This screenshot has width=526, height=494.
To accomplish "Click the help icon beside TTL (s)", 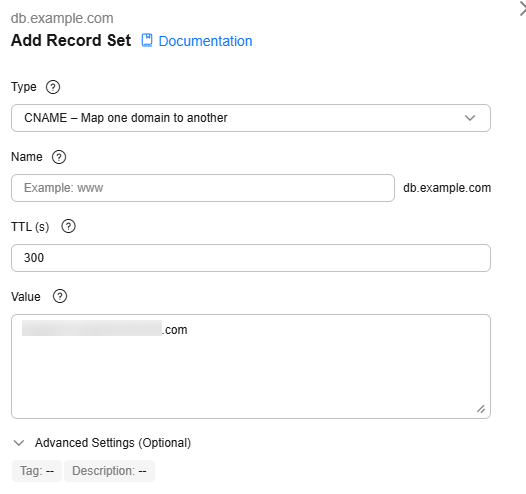I will click(68, 226).
